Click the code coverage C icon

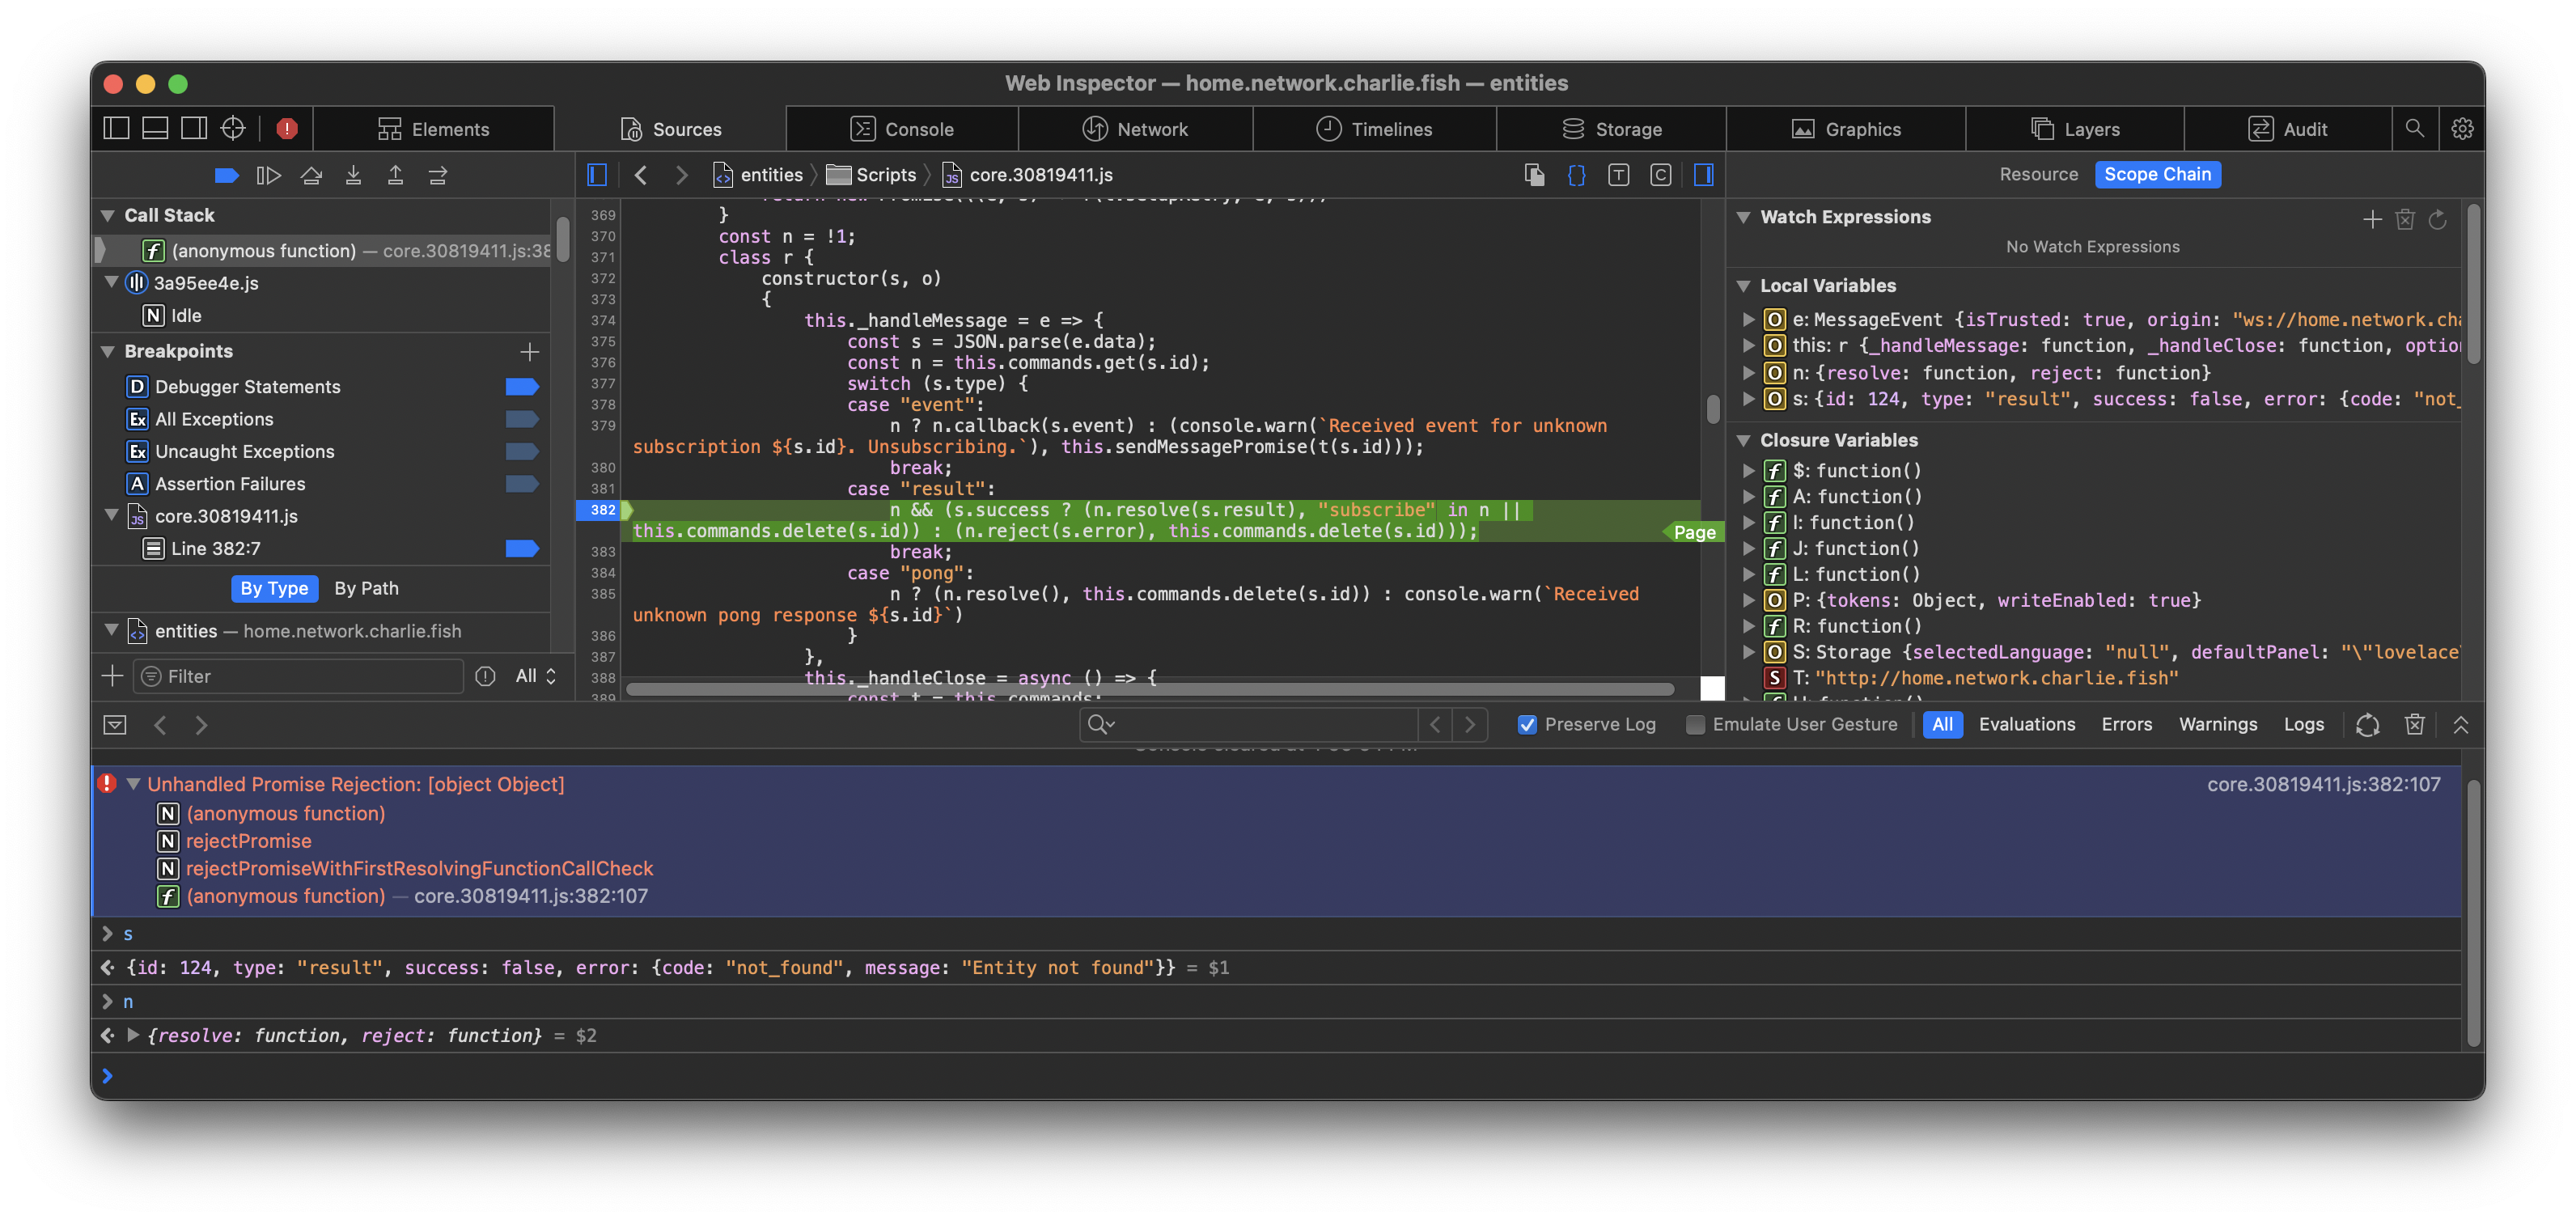[1660, 175]
